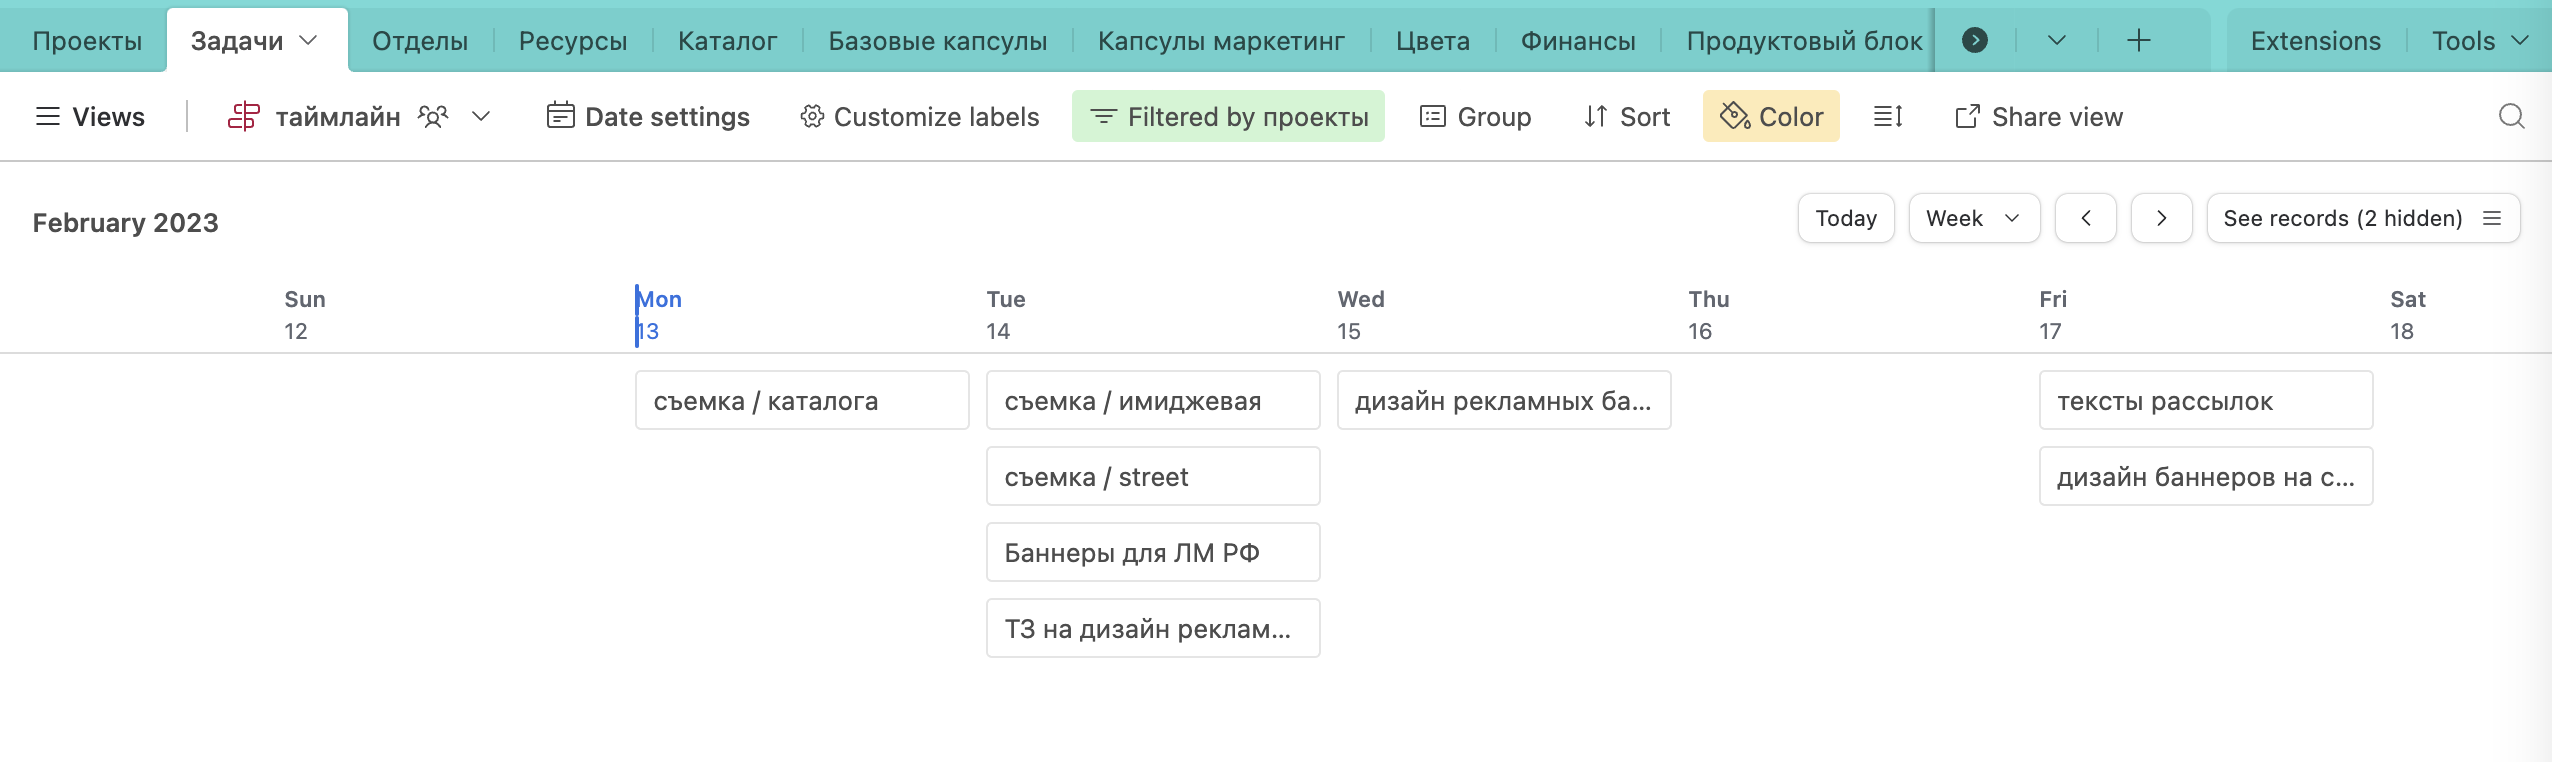
Task: Open Customize labels gear option
Action: pos(920,117)
